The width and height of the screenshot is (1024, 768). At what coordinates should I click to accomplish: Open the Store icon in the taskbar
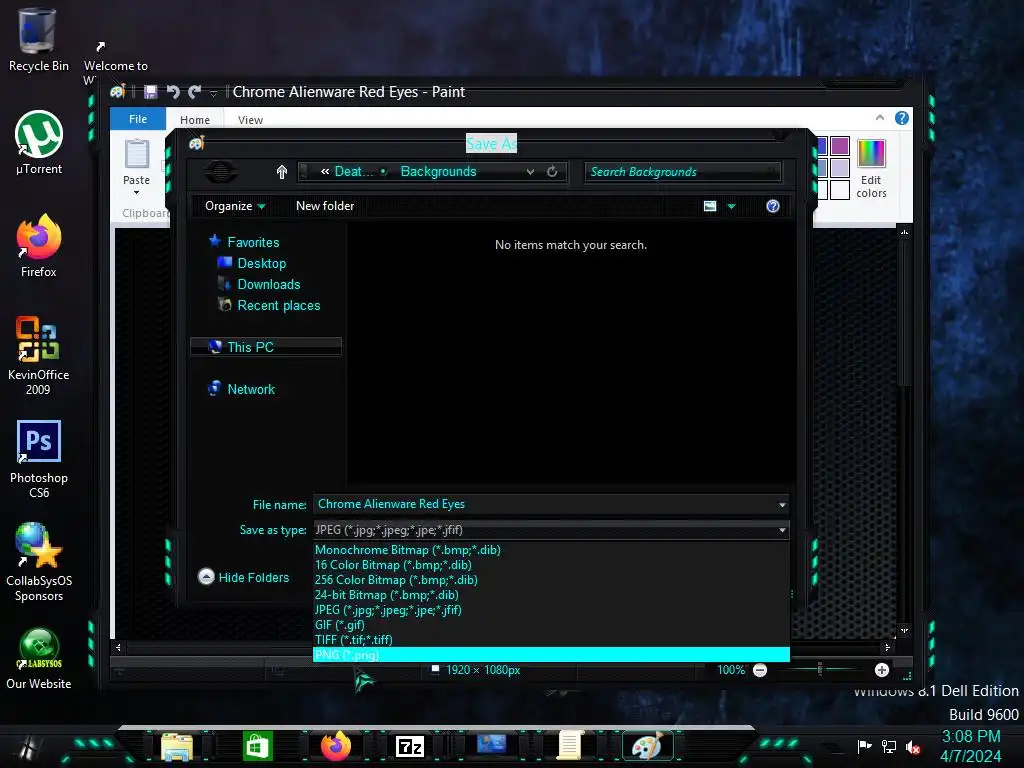tap(257, 746)
